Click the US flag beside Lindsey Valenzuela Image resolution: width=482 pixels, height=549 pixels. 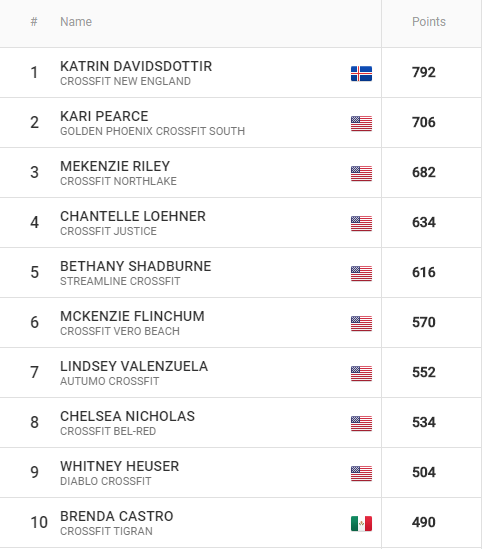click(x=361, y=374)
